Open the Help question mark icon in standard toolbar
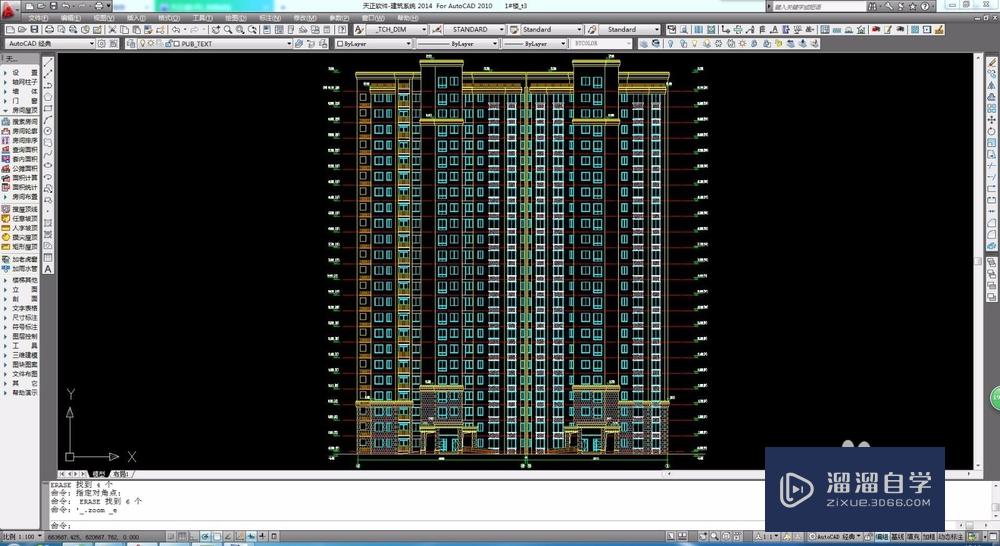The height and width of the screenshot is (546, 1000). (342, 29)
